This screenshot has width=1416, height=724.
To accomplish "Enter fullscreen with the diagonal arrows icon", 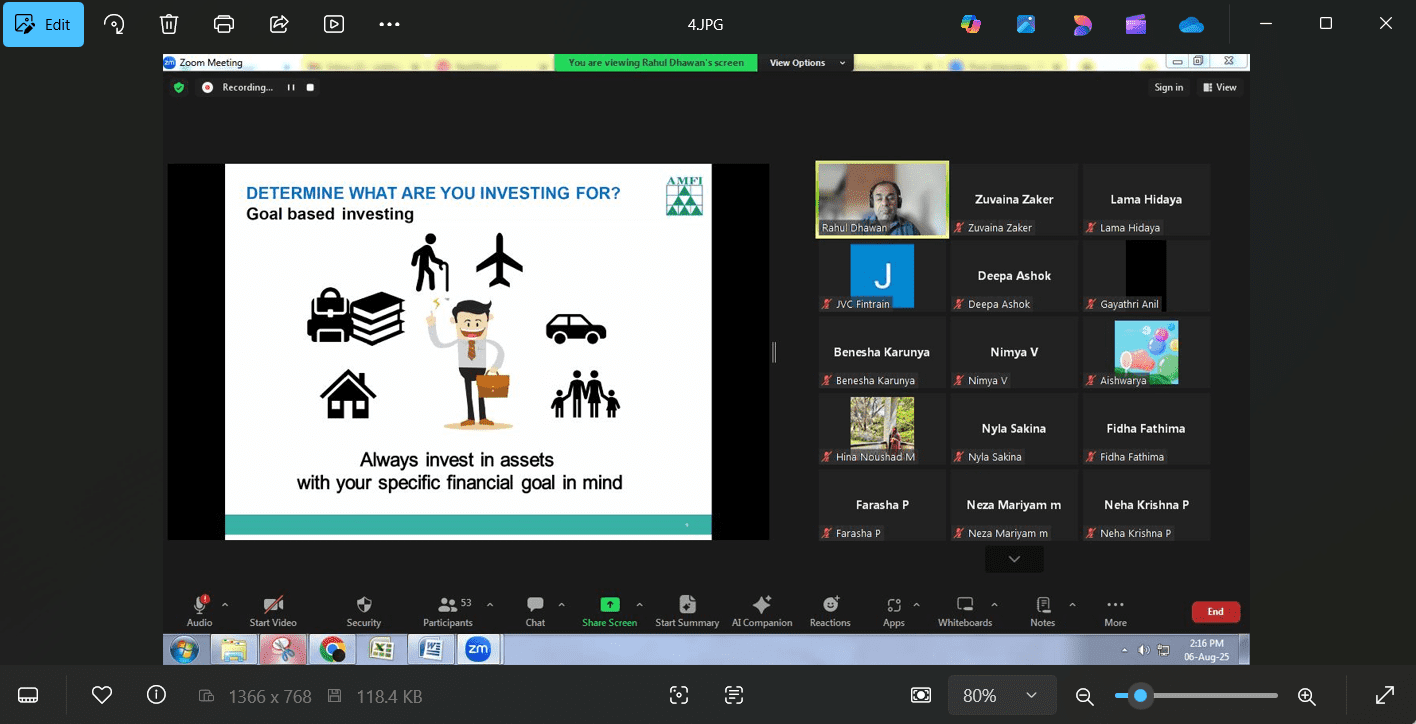I will tap(1385, 695).
